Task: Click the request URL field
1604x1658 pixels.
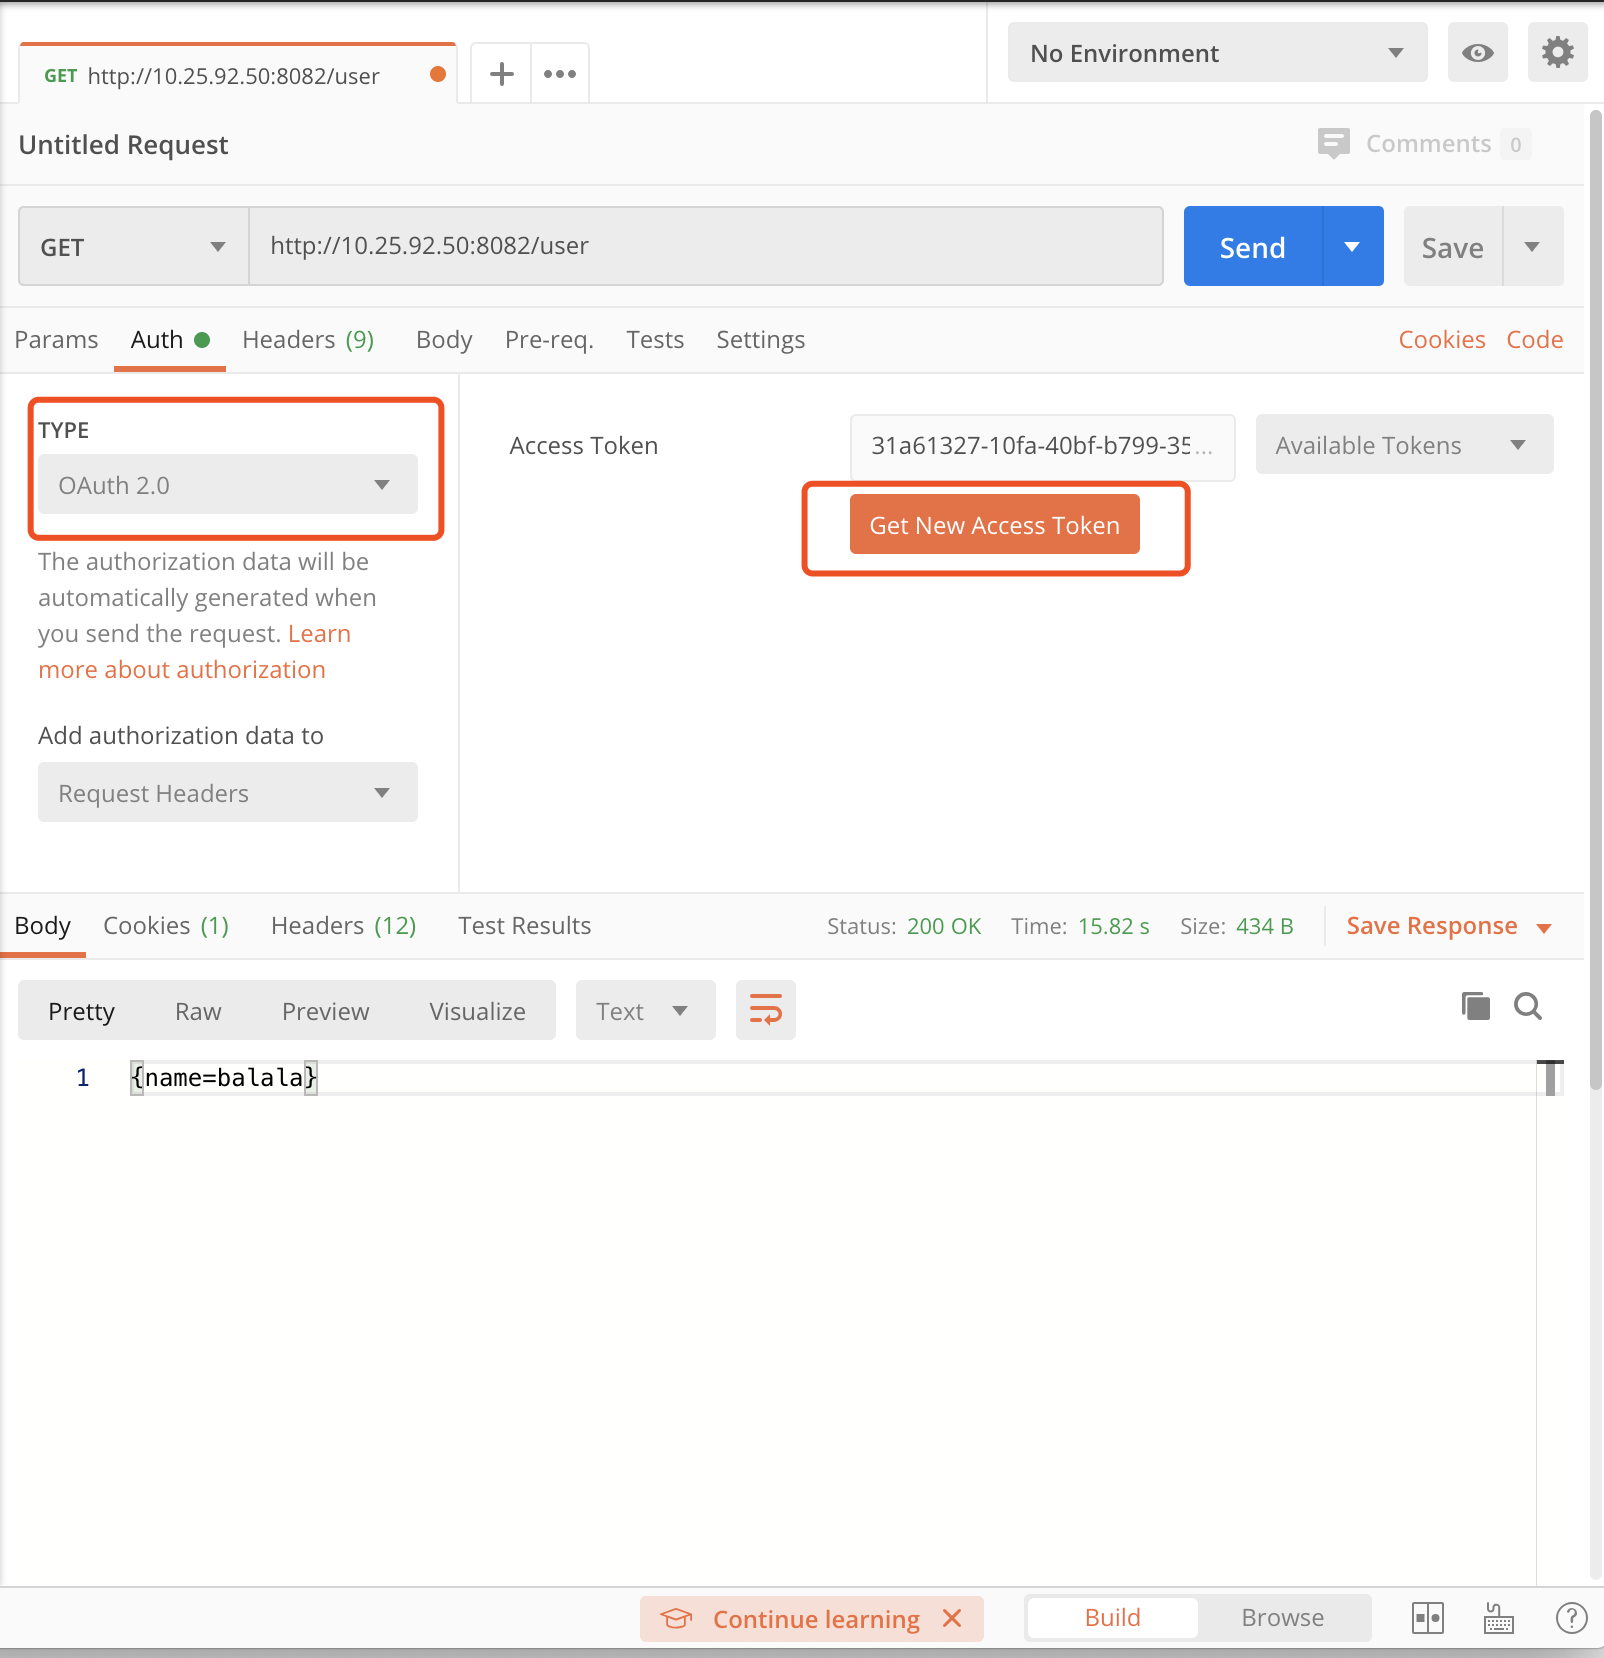Action: pyautogui.click(x=706, y=246)
